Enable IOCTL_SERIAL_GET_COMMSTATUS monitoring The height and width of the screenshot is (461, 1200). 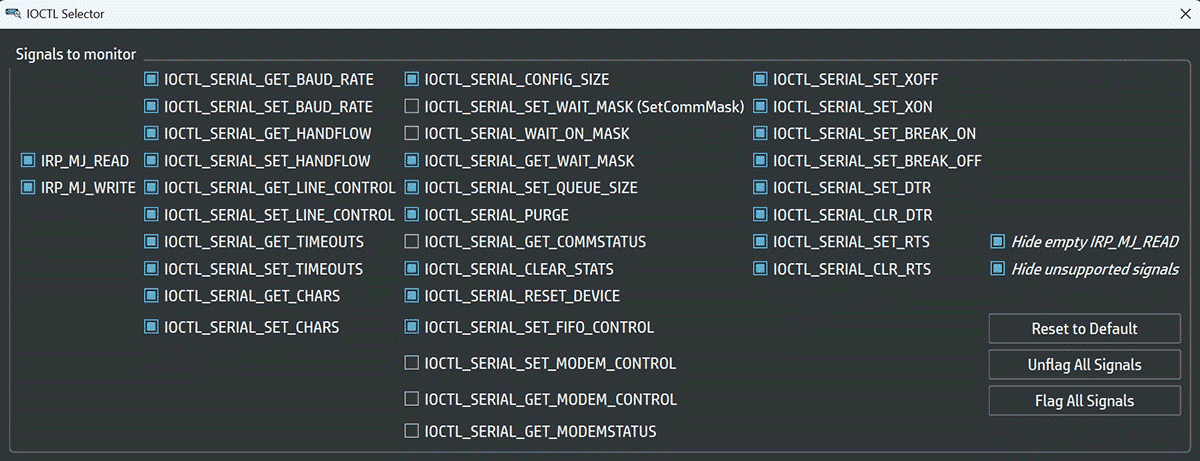(x=412, y=242)
